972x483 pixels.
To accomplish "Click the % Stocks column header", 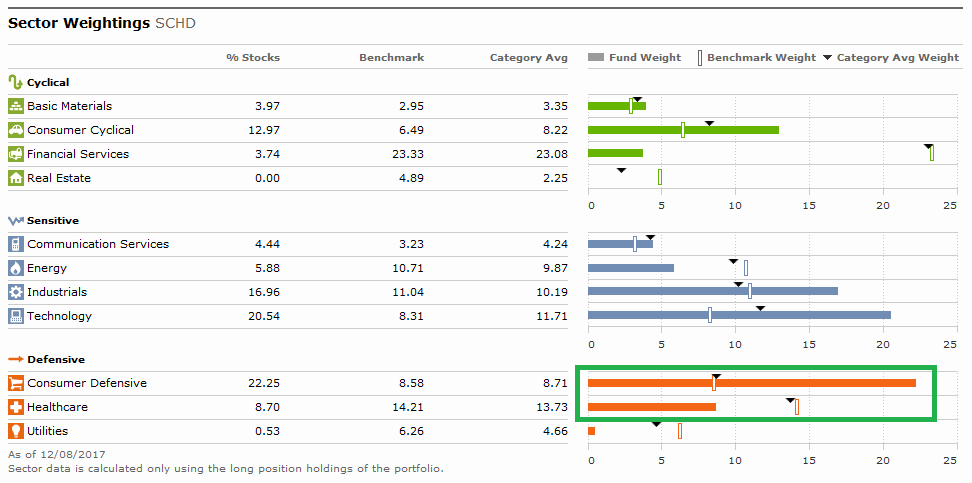I will [253, 58].
